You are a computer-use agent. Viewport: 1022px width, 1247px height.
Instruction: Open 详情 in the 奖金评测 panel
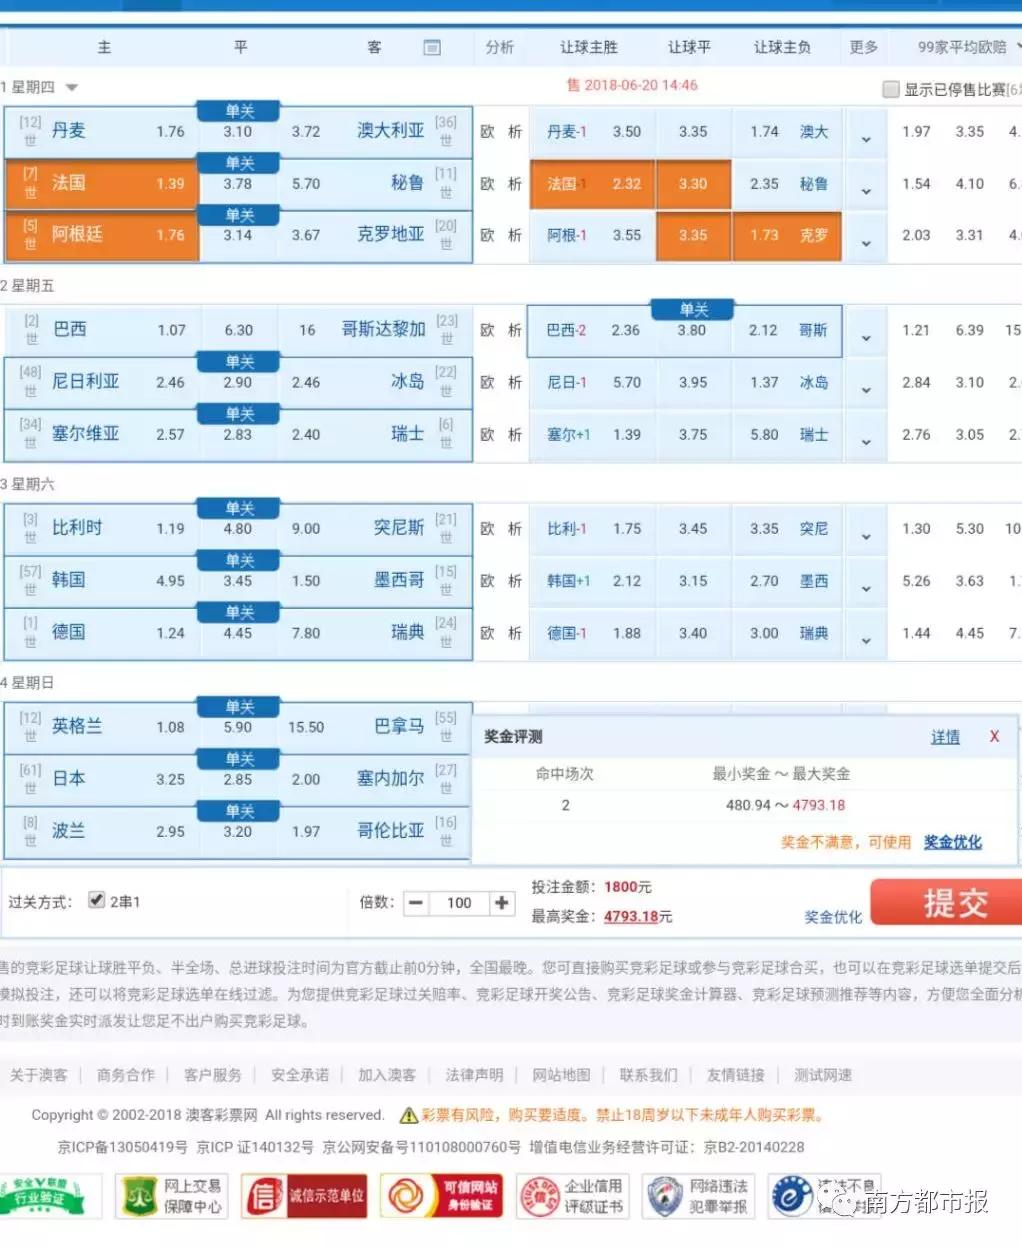pos(944,737)
